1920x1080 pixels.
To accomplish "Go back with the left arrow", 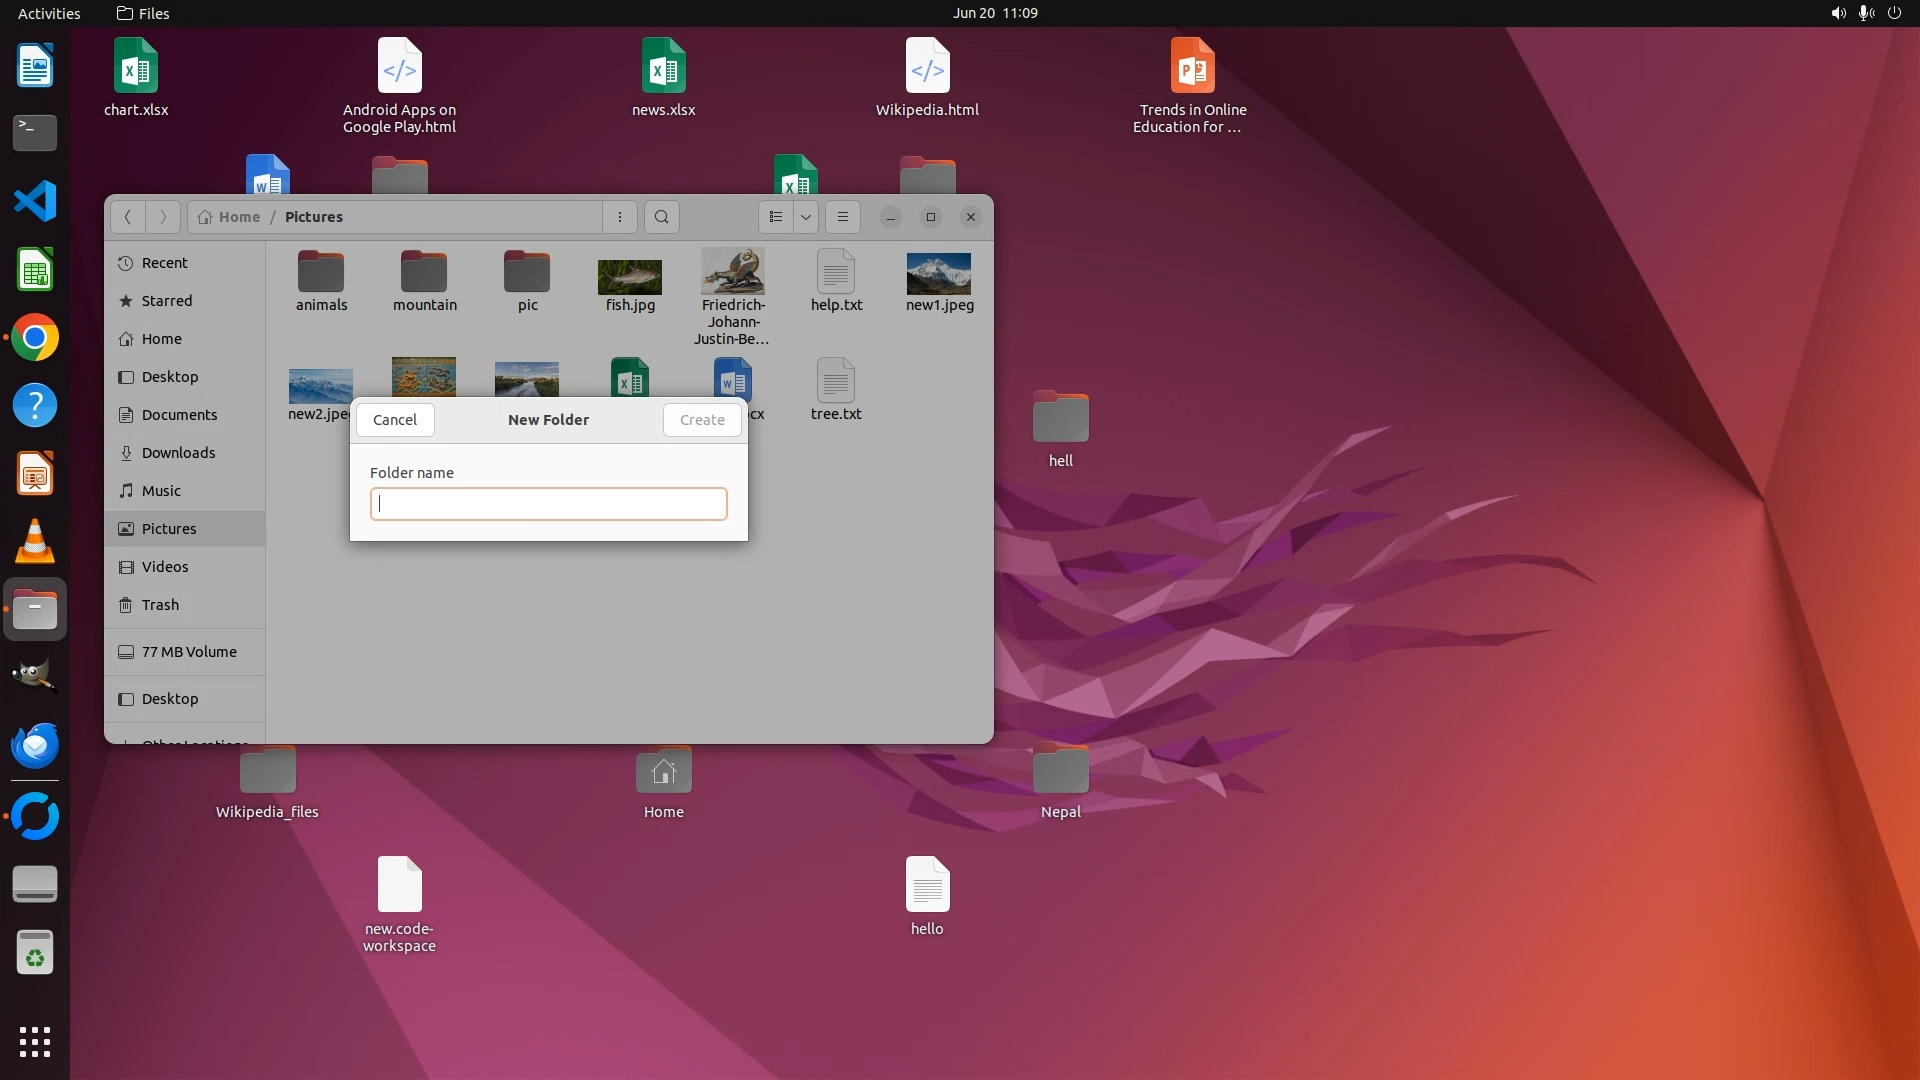I will pos(127,217).
